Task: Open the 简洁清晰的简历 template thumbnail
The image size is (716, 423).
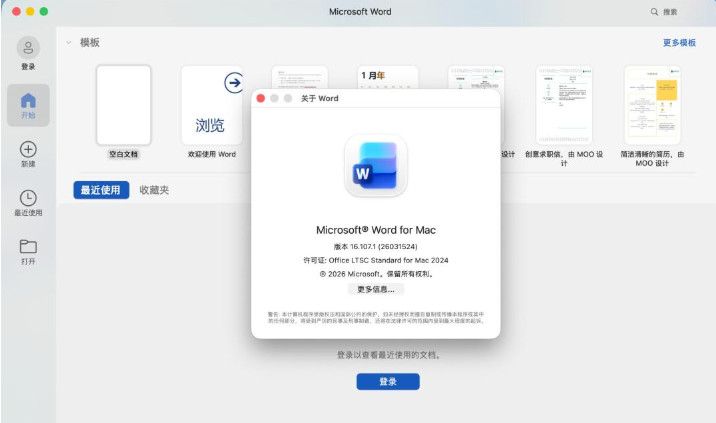Action: point(652,105)
